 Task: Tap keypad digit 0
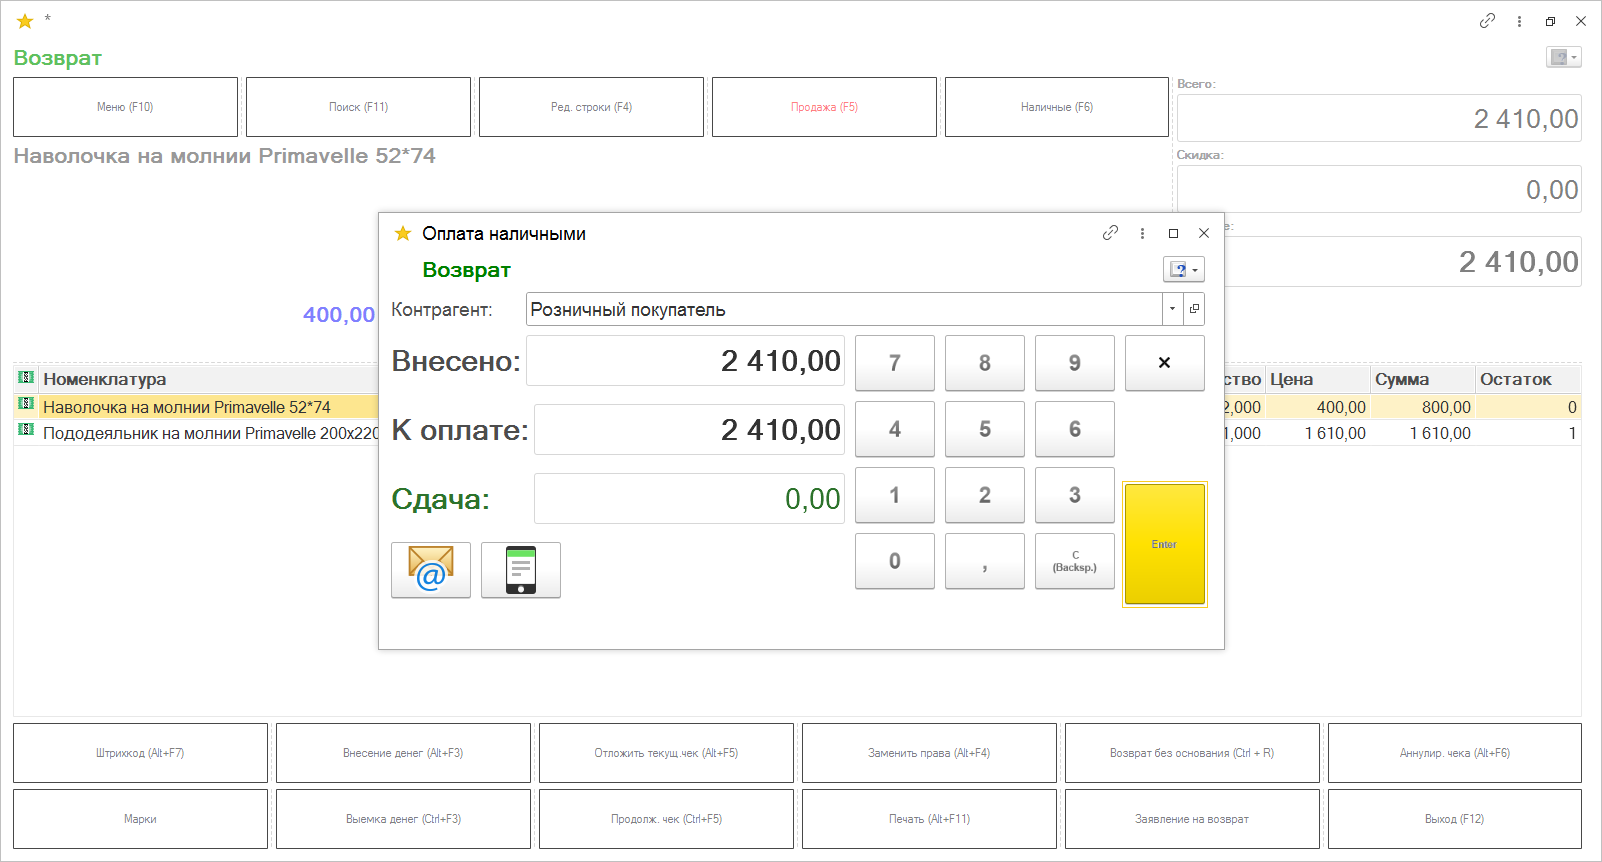[x=895, y=561]
